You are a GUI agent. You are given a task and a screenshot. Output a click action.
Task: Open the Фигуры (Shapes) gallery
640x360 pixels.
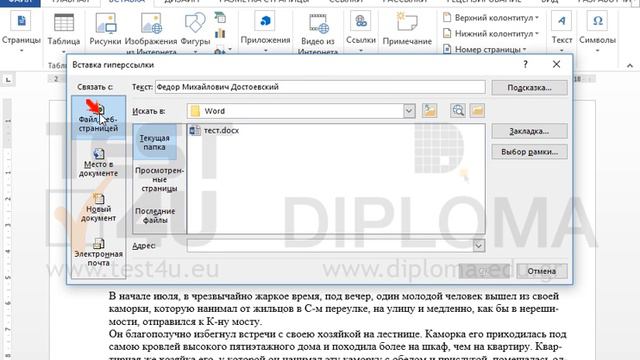coord(195,32)
